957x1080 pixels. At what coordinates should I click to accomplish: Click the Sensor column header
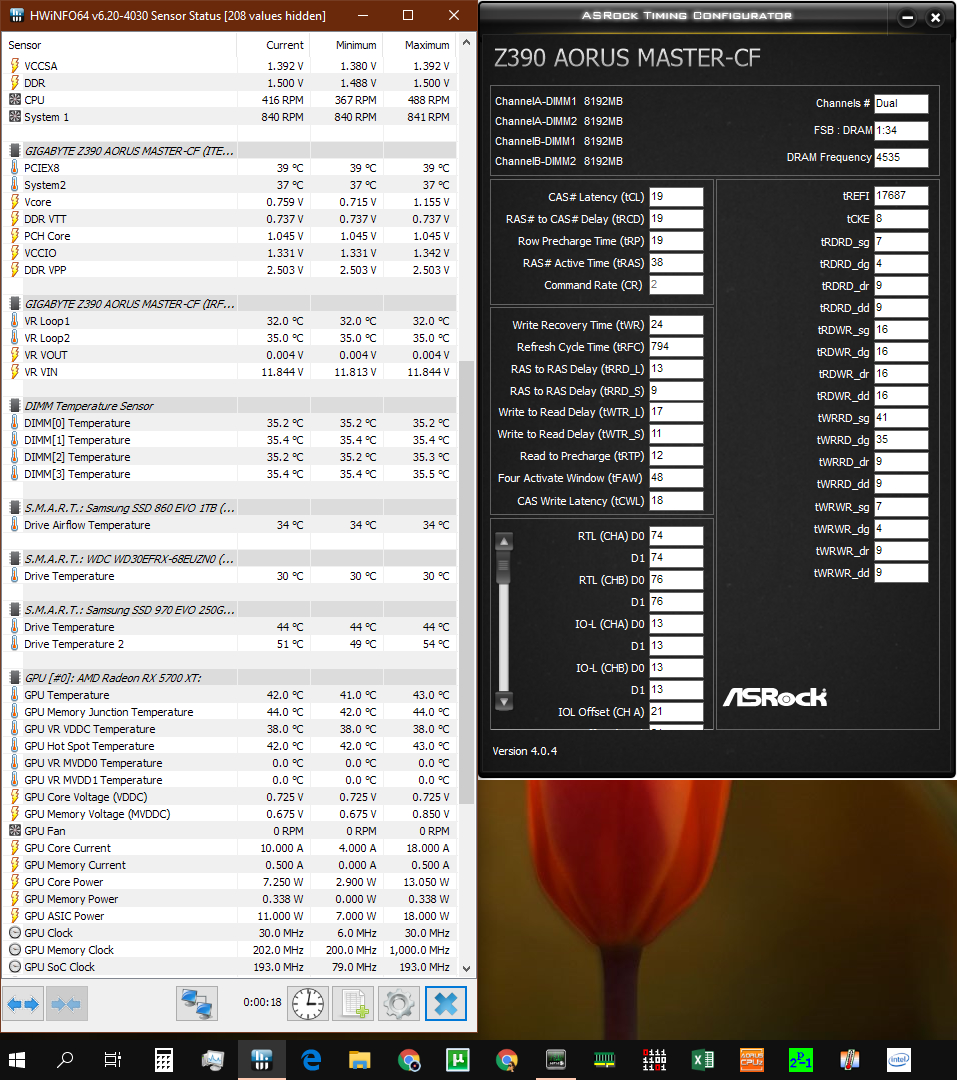[x=119, y=45]
